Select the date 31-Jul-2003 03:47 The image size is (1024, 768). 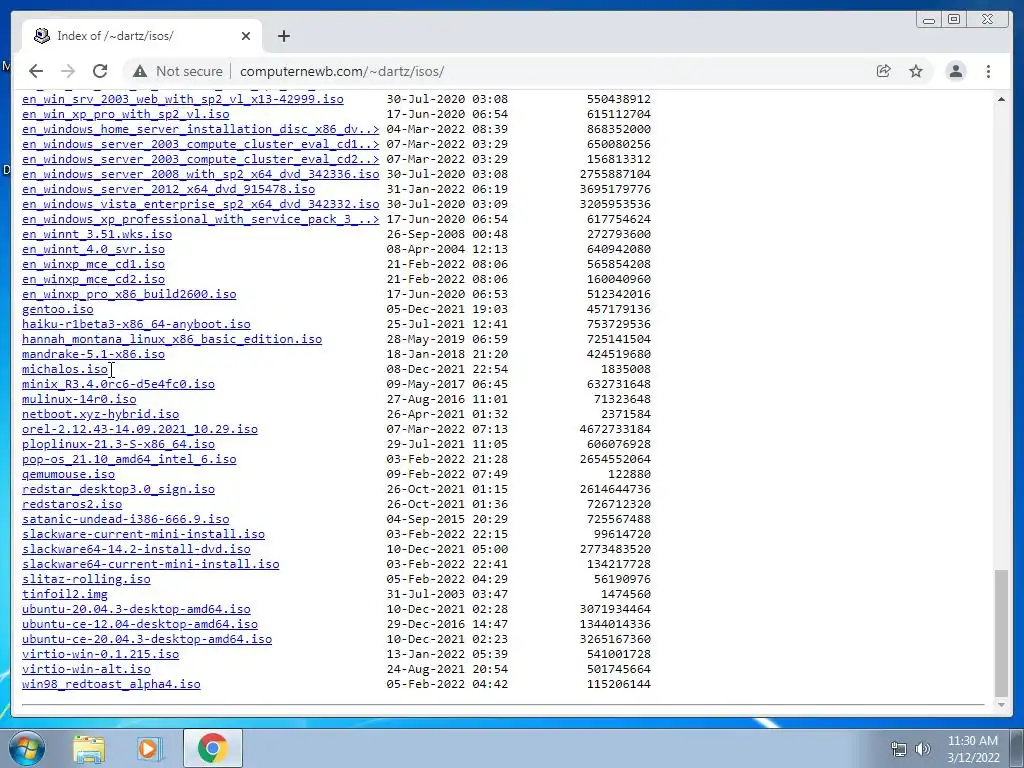(x=447, y=594)
